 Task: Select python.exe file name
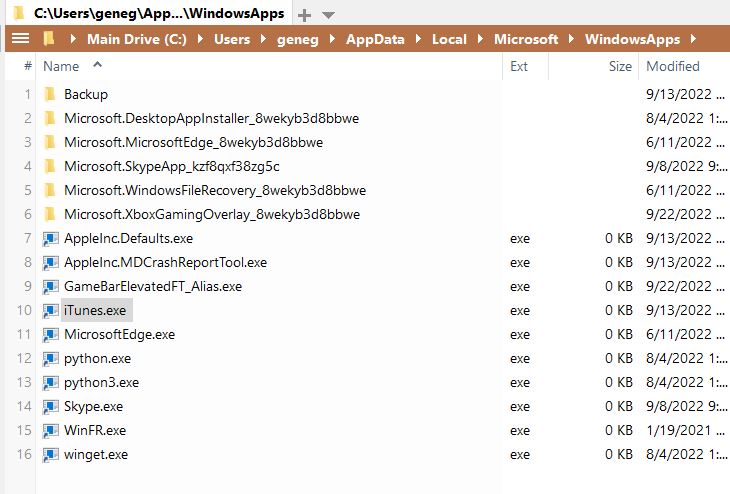click(98, 359)
